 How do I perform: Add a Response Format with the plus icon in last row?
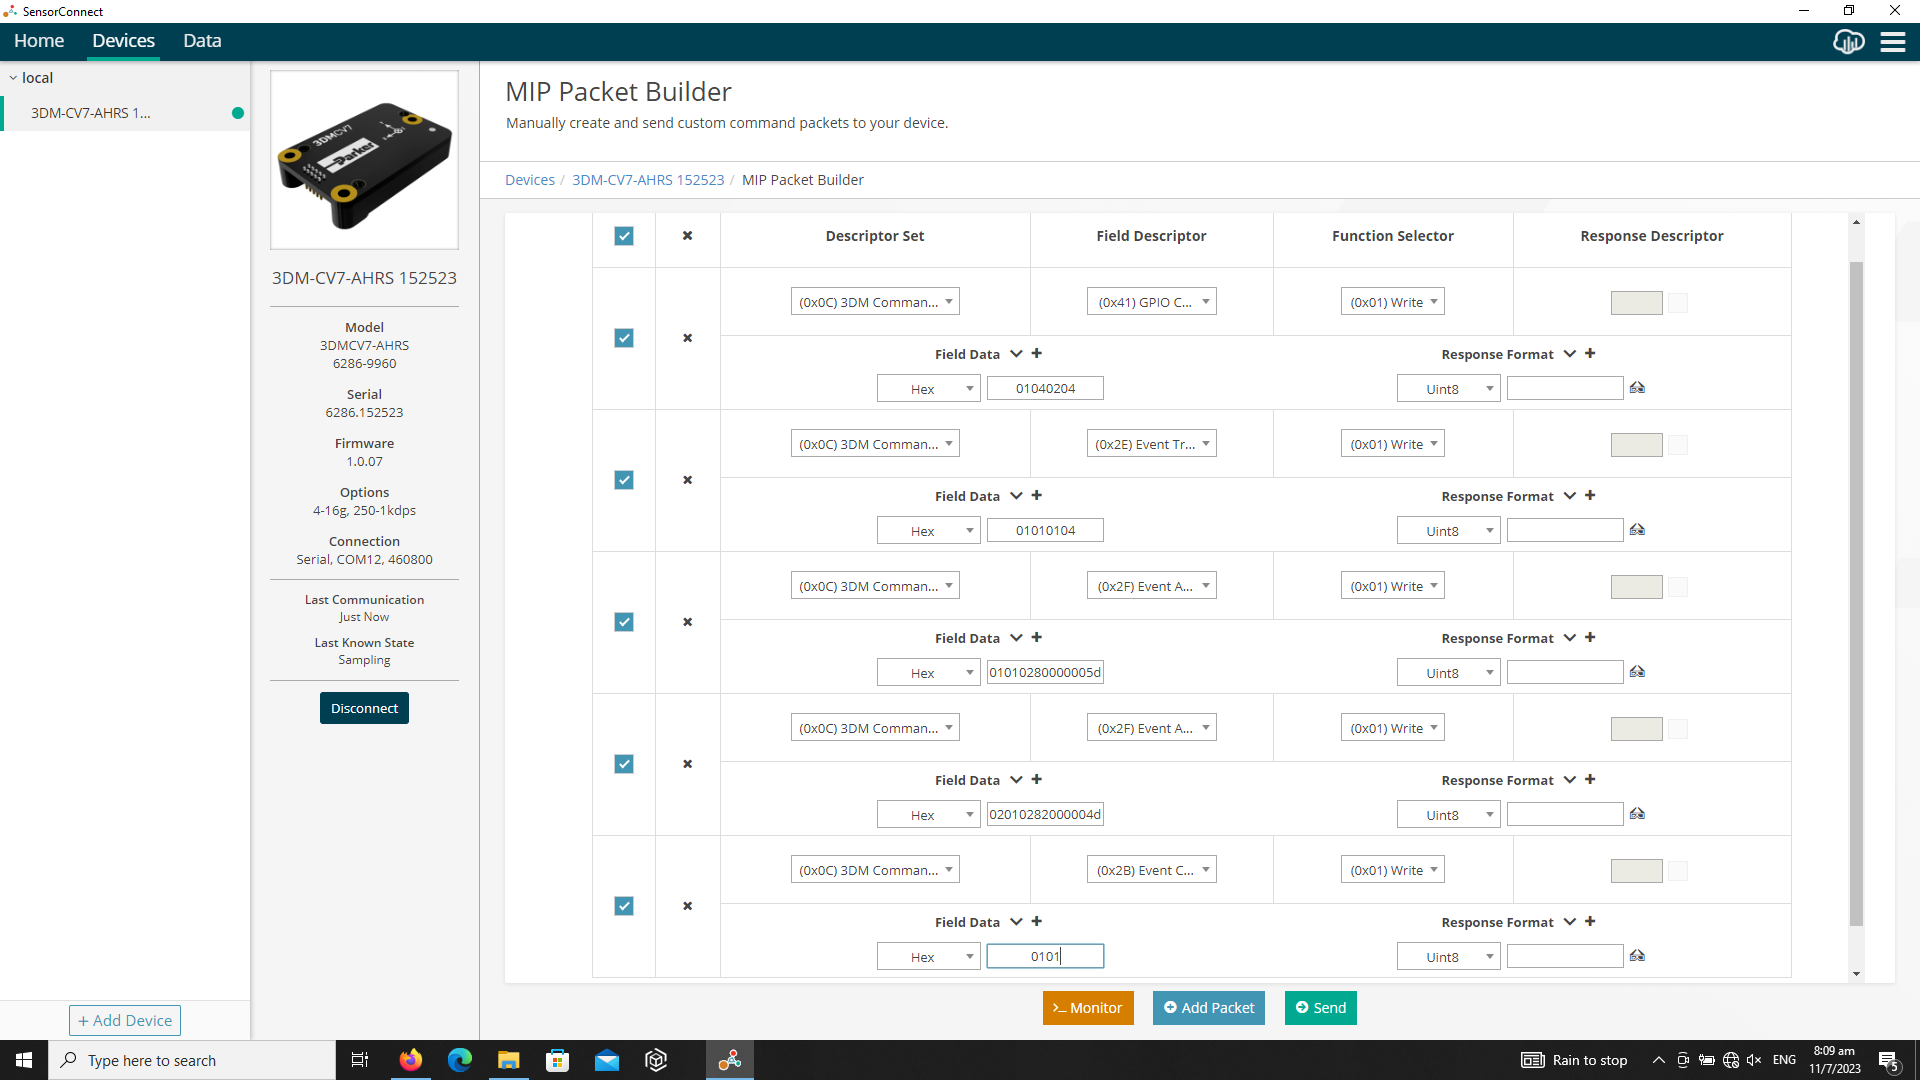coord(1591,921)
